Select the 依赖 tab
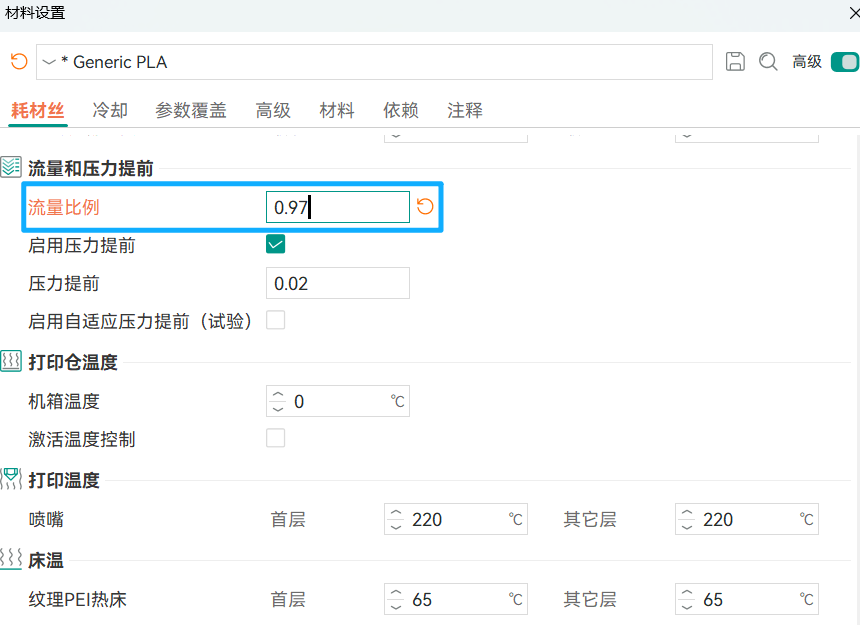Viewport: 860px width, 625px height. [400, 111]
